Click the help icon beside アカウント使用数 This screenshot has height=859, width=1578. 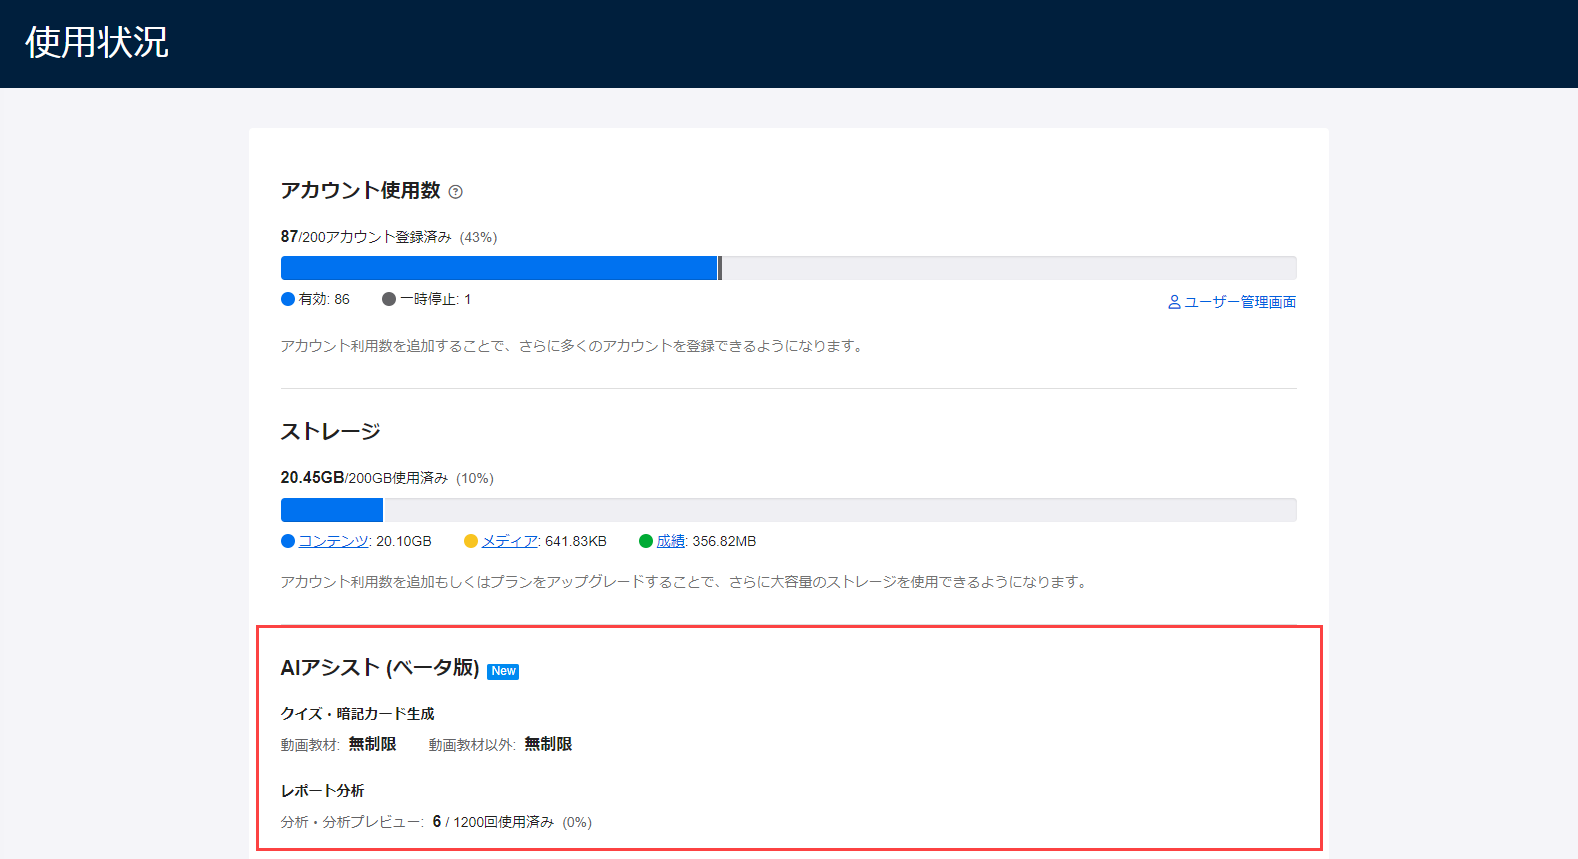coord(456,192)
